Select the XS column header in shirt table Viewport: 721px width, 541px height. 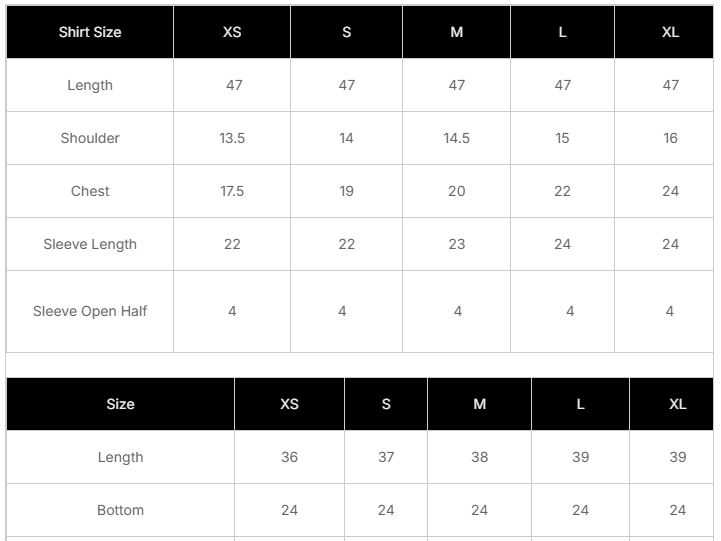click(232, 32)
